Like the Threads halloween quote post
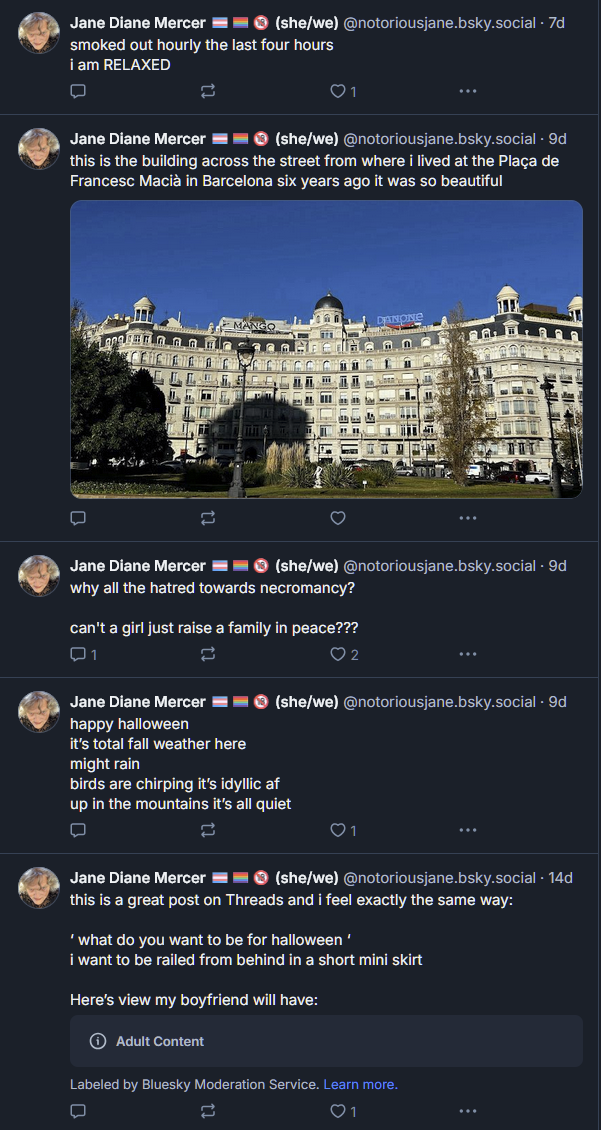The width and height of the screenshot is (601, 1130). coord(338,1111)
